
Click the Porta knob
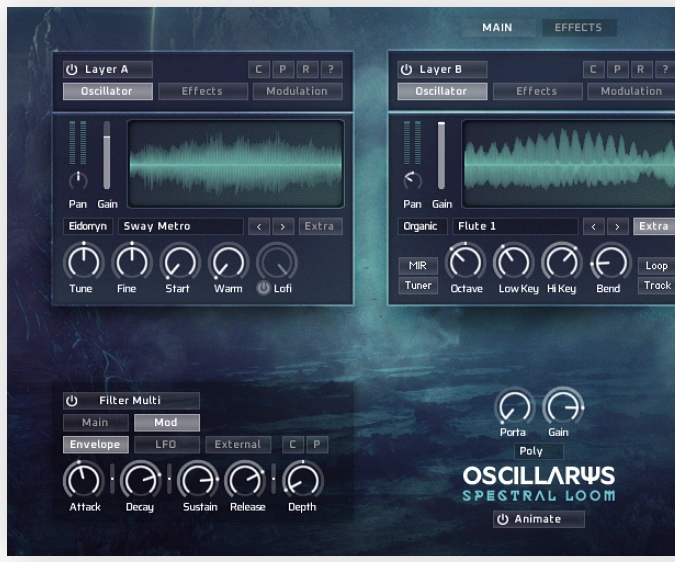513,408
